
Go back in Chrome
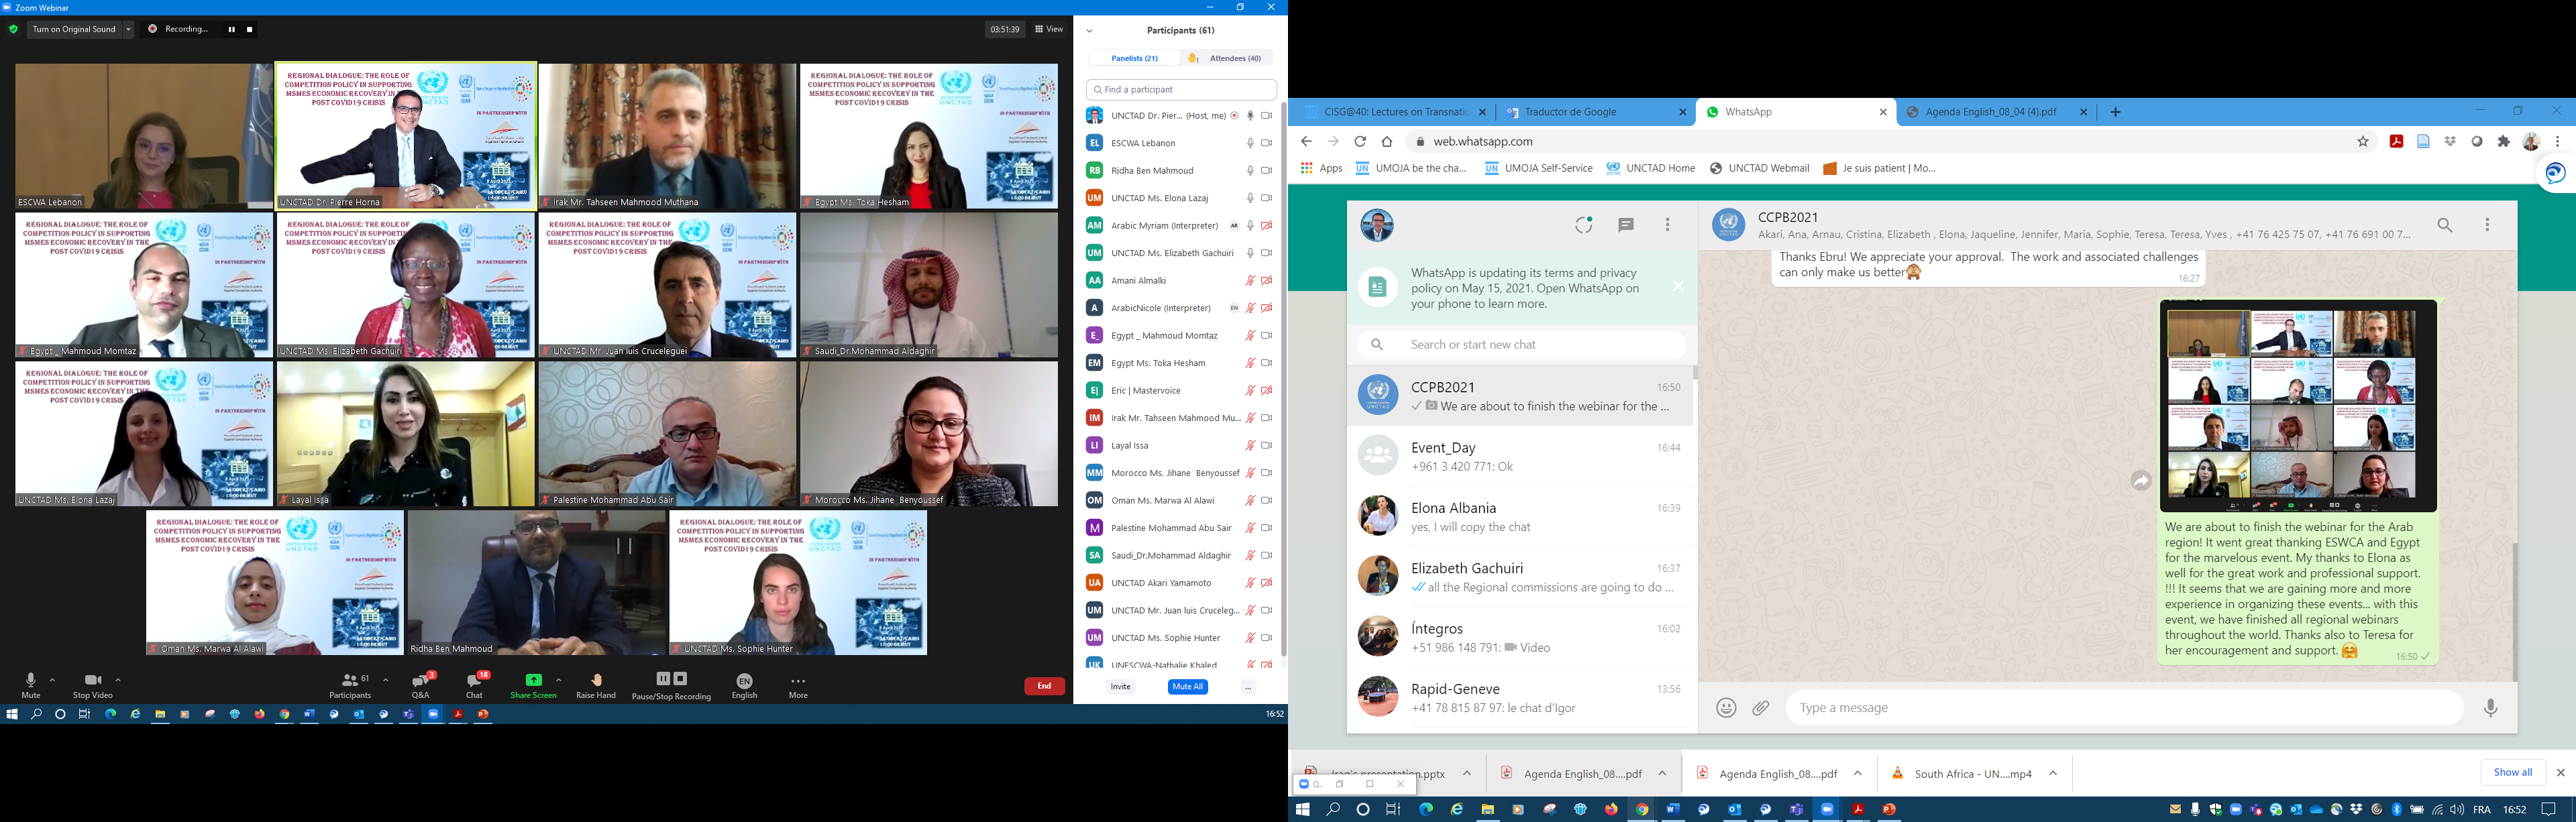click(1307, 141)
